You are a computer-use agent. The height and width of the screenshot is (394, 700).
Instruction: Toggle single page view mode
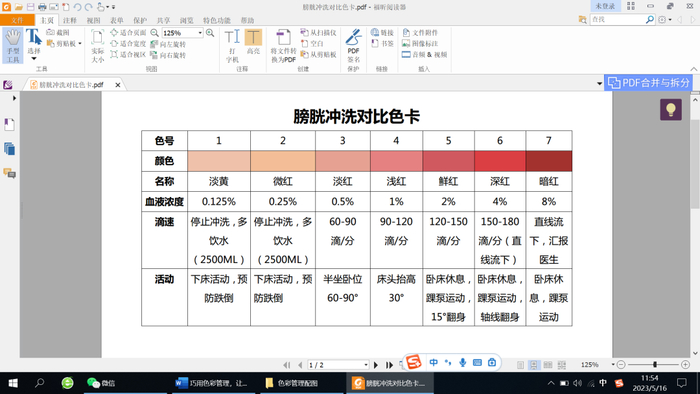click(x=521, y=365)
